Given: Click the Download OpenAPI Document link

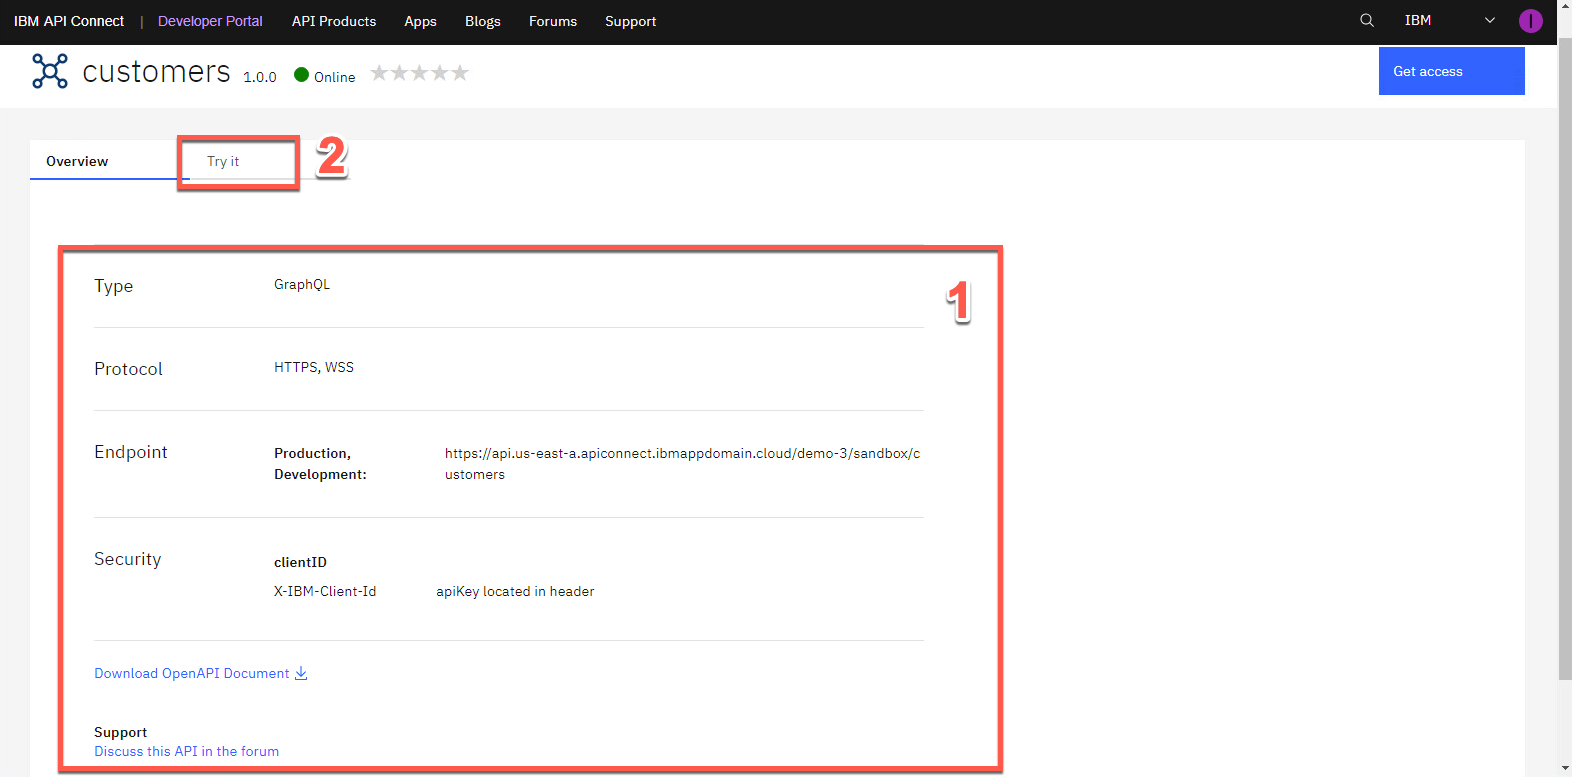Looking at the screenshot, I should [191, 673].
